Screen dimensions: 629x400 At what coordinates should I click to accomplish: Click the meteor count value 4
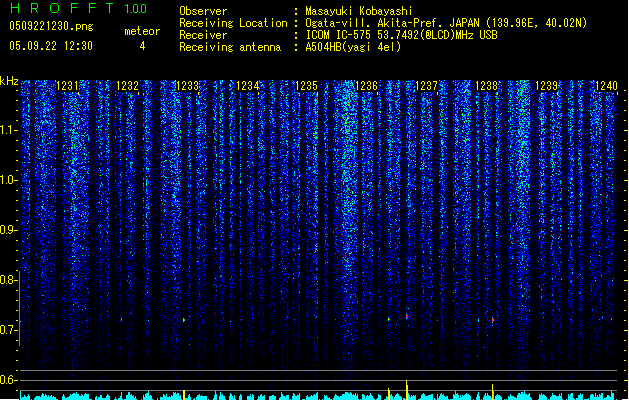coord(142,46)
